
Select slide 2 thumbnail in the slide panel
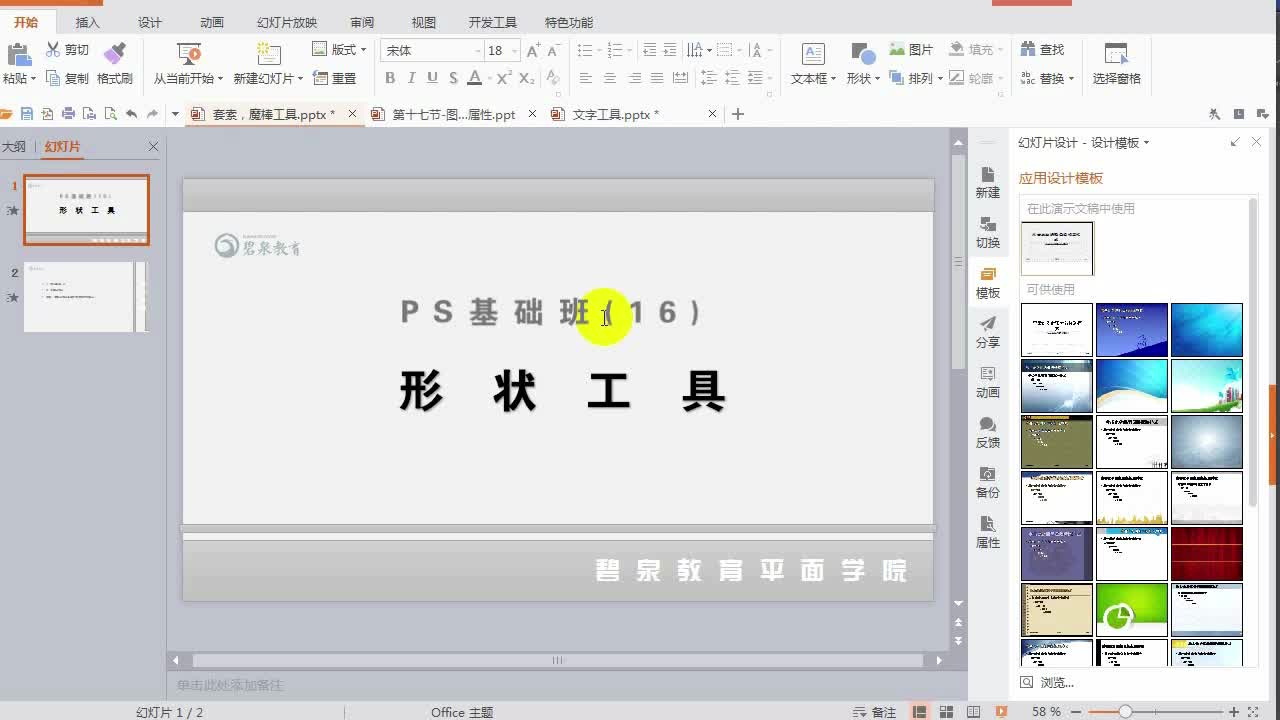point(86,296)
